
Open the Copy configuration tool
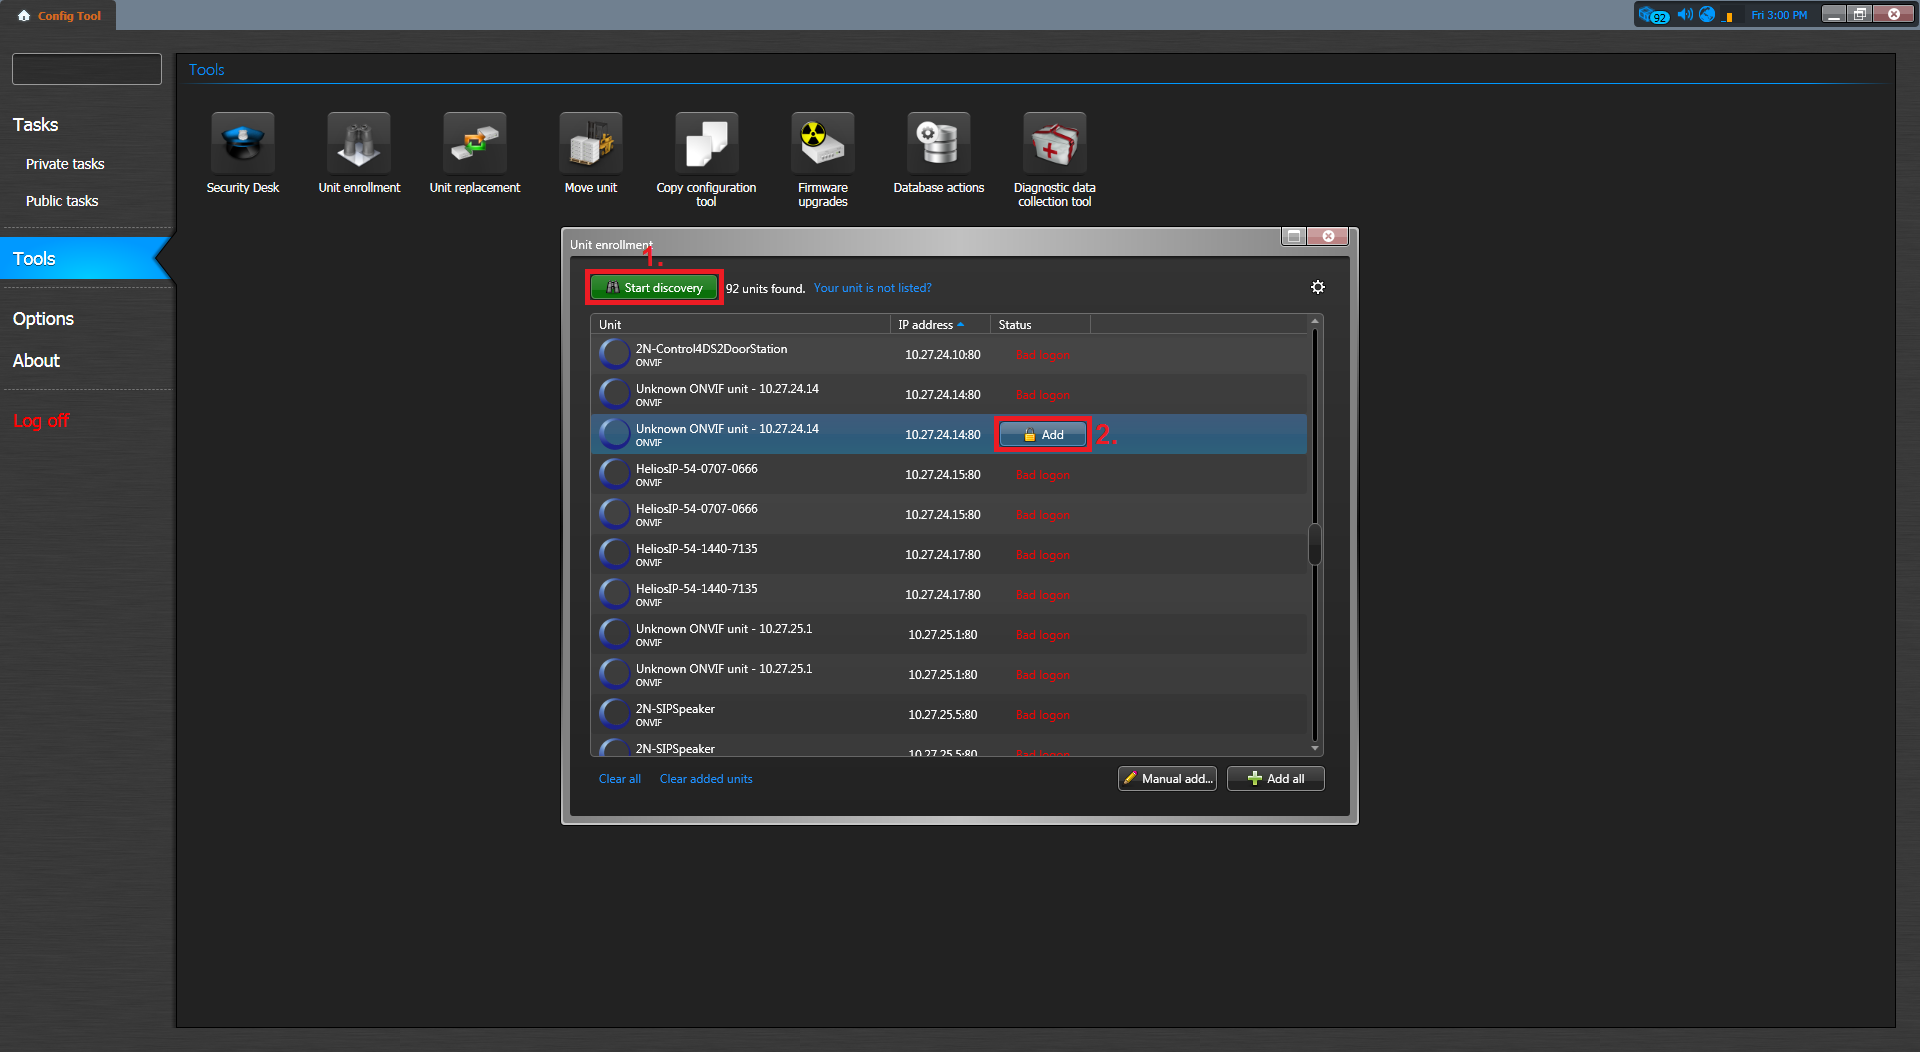(706, 145)
